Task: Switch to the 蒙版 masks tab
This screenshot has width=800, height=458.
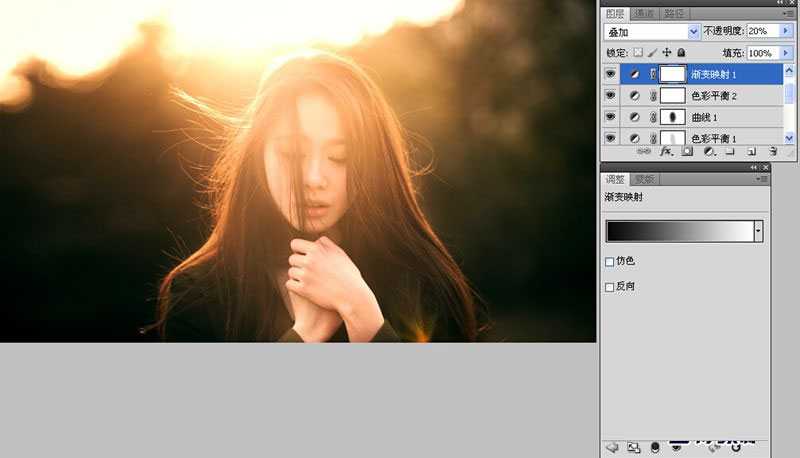Action: (645, 179)
